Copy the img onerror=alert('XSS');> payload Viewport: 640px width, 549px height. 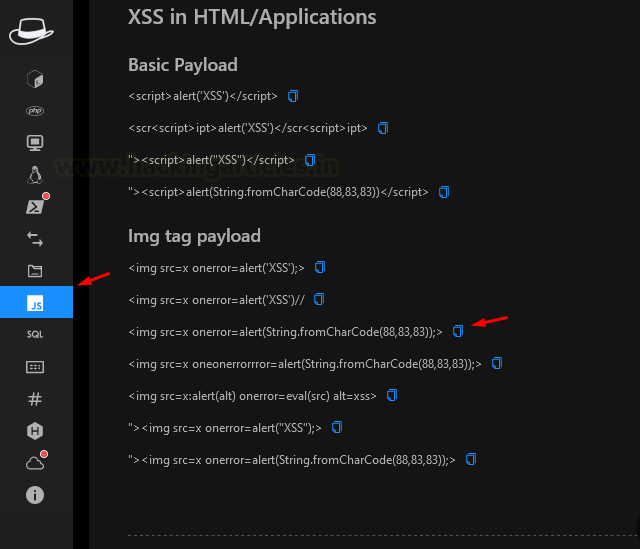[320, 267]
